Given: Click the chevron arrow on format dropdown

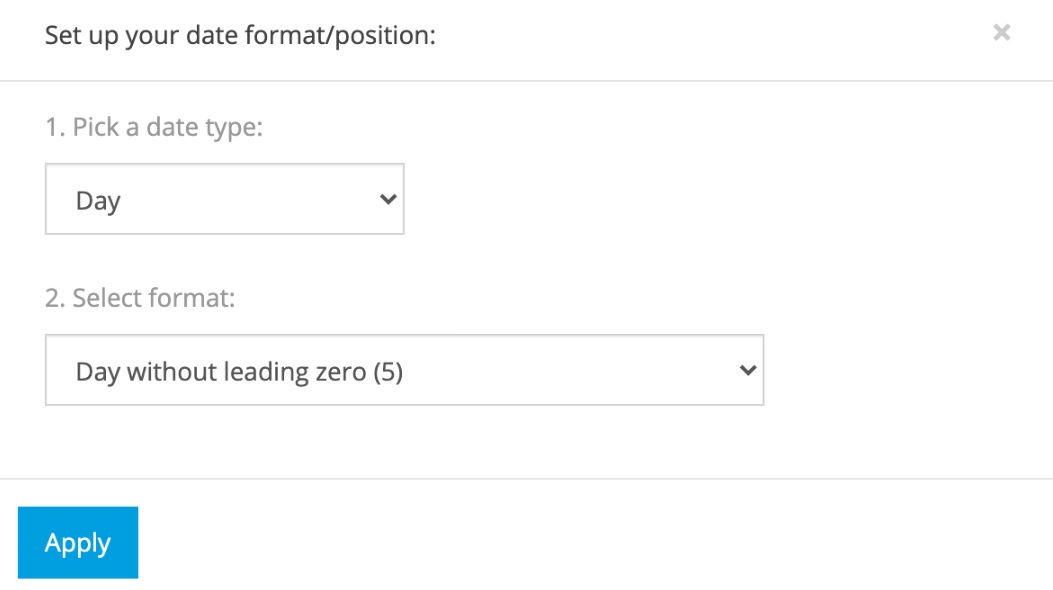Looking at the screenshot, I should tap(747, 370).
